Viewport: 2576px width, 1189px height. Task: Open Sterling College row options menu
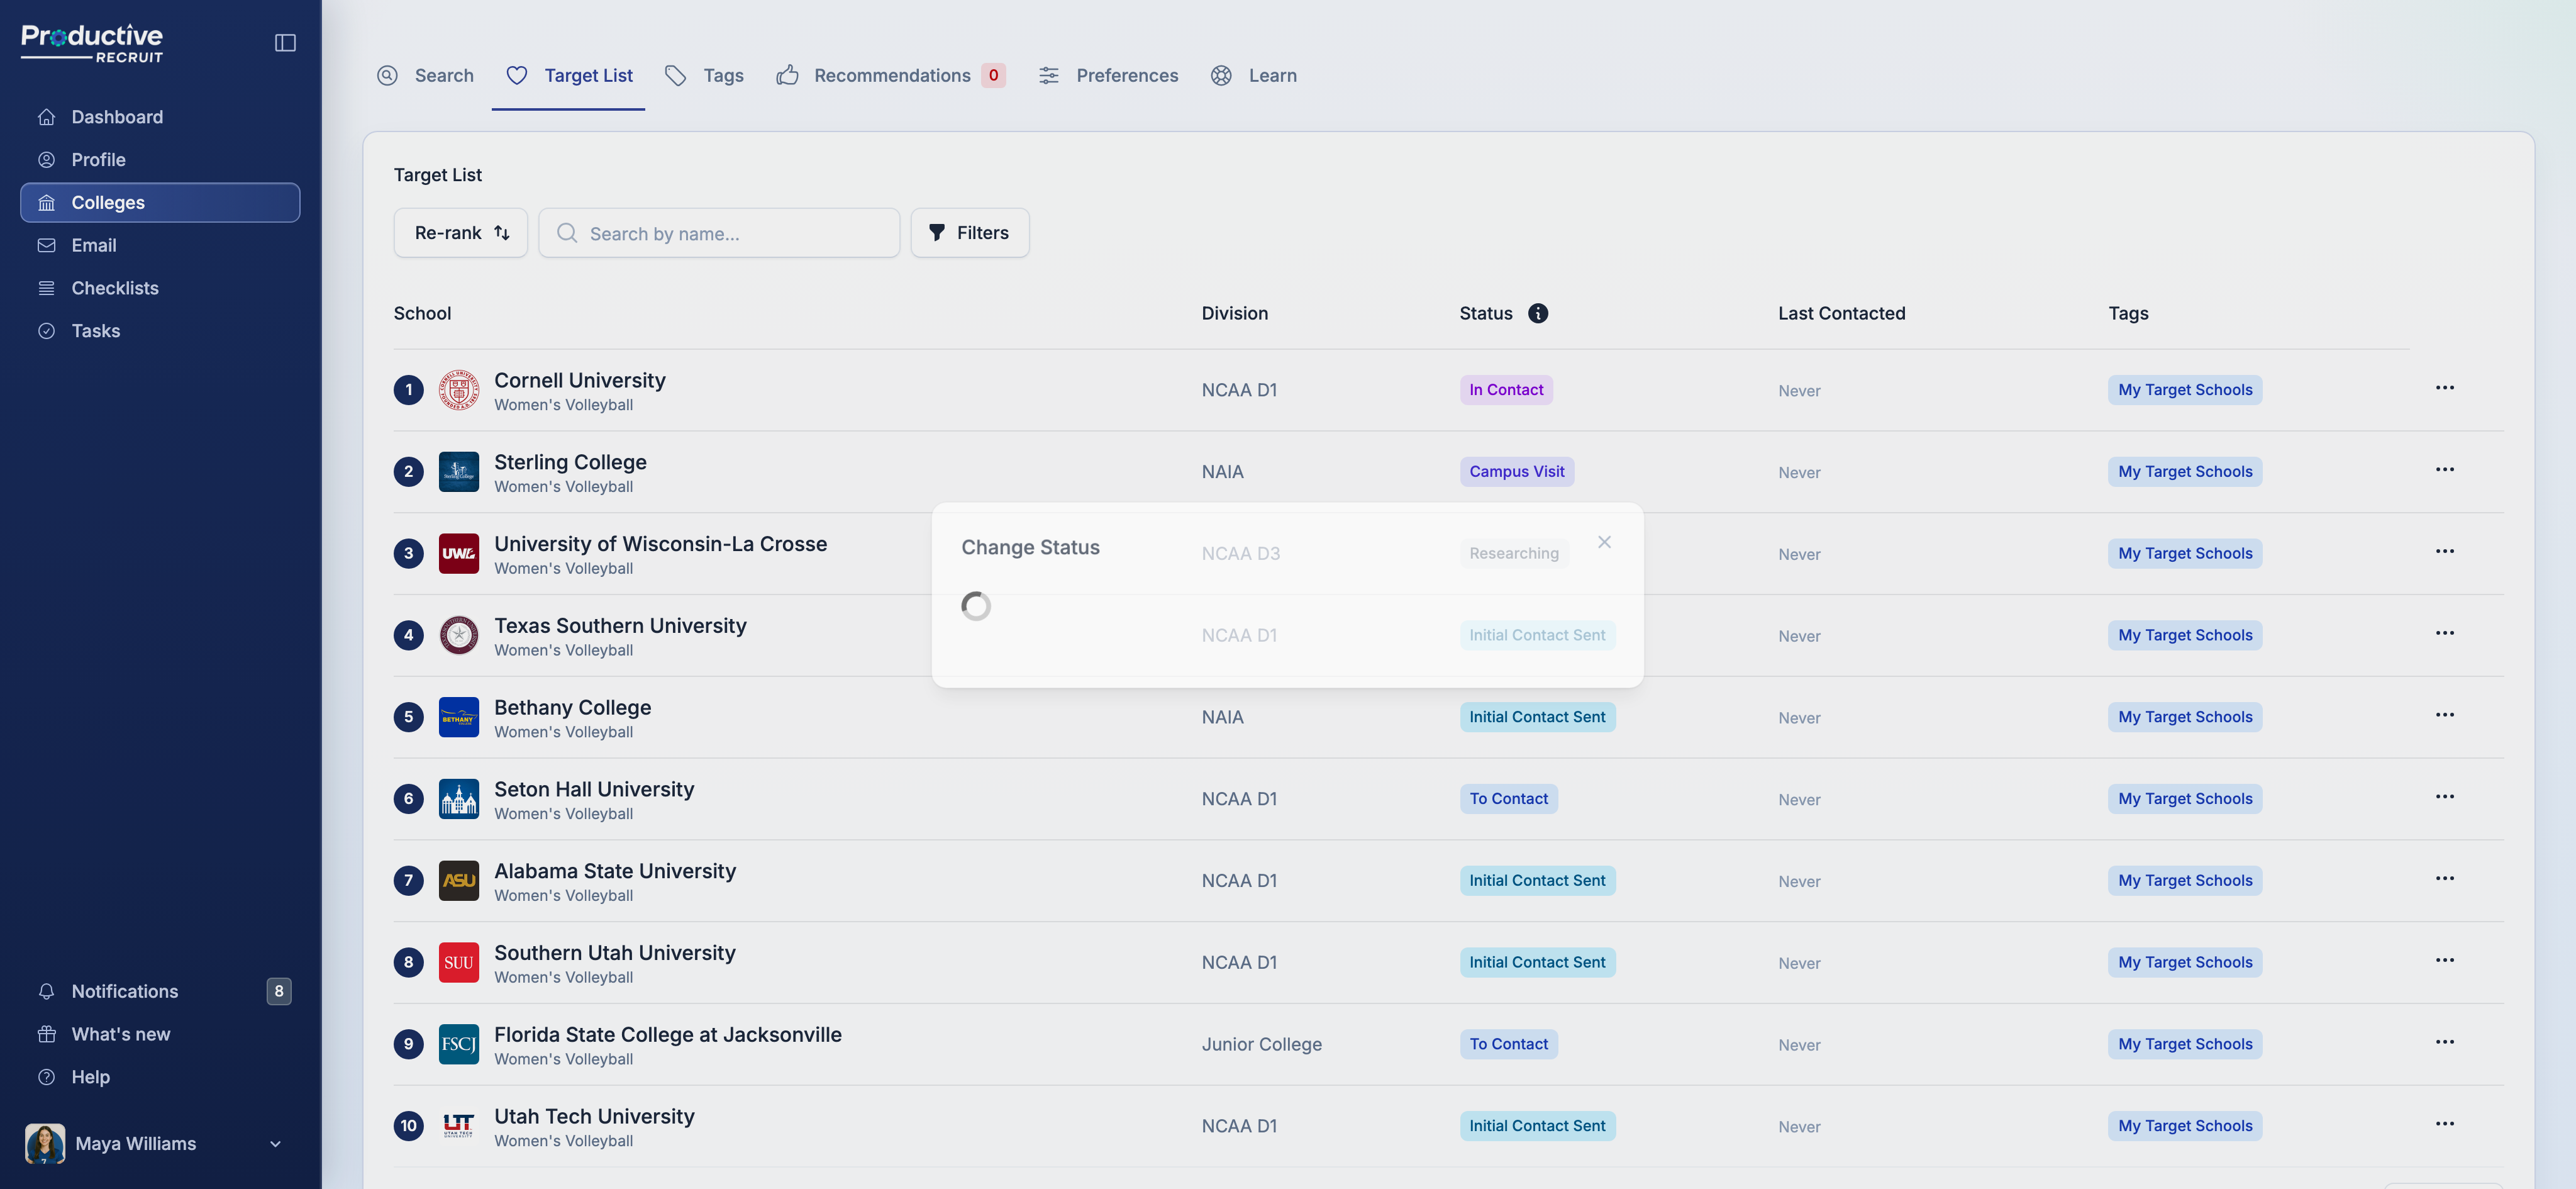pyautogui.click(x=2444, y=470)
